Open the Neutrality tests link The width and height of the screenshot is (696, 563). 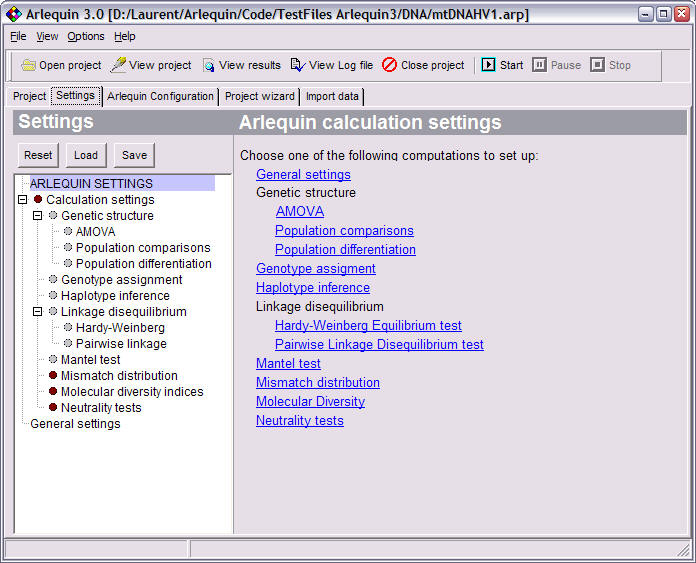click(300, 421)
